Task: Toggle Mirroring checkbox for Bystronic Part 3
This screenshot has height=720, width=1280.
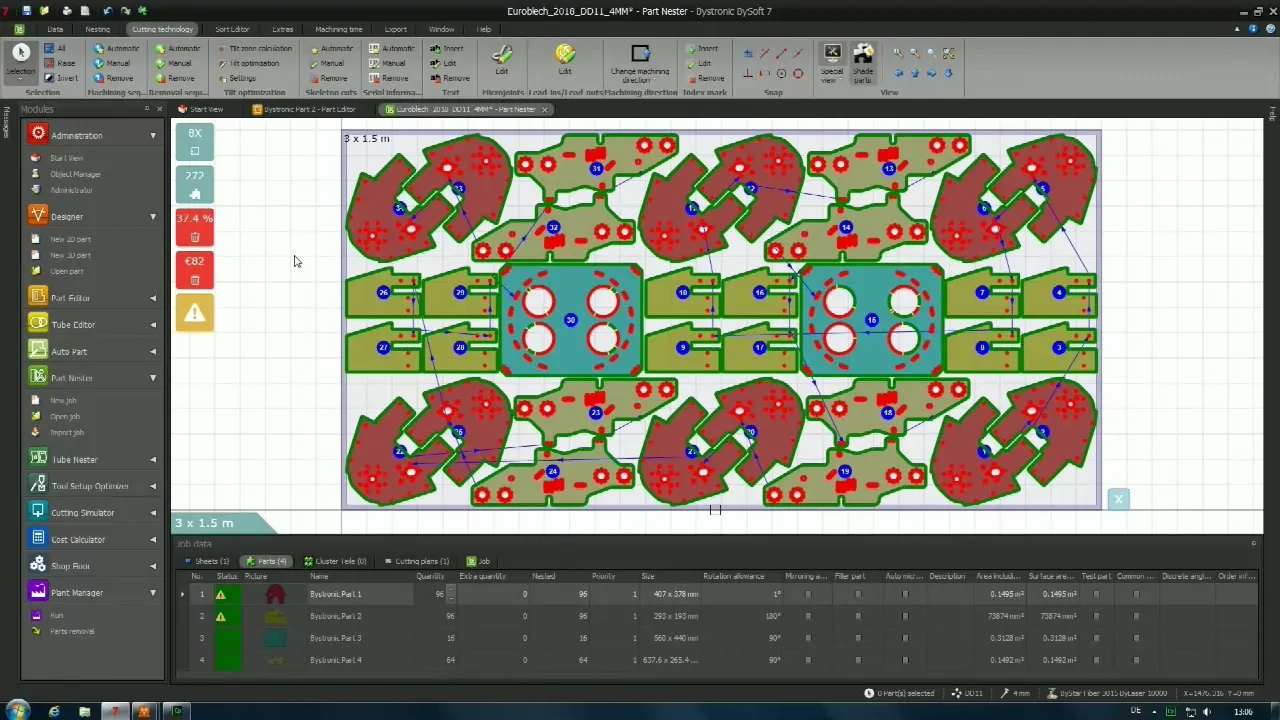Action: [x=808, y=638]
